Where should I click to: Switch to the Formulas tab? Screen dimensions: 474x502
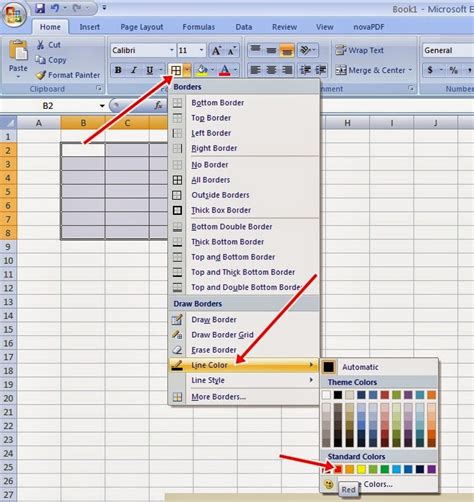[x=199, y=27]
